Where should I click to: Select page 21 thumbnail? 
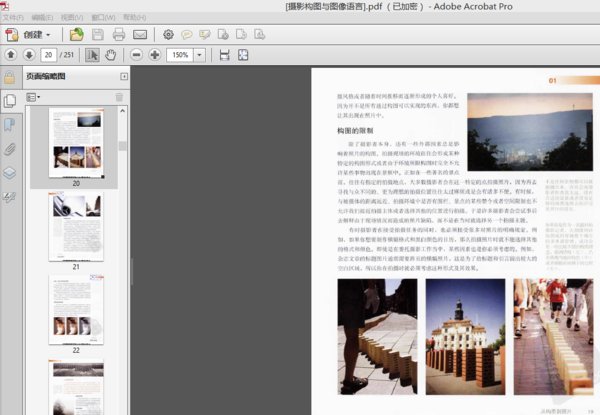pos(76,226)
